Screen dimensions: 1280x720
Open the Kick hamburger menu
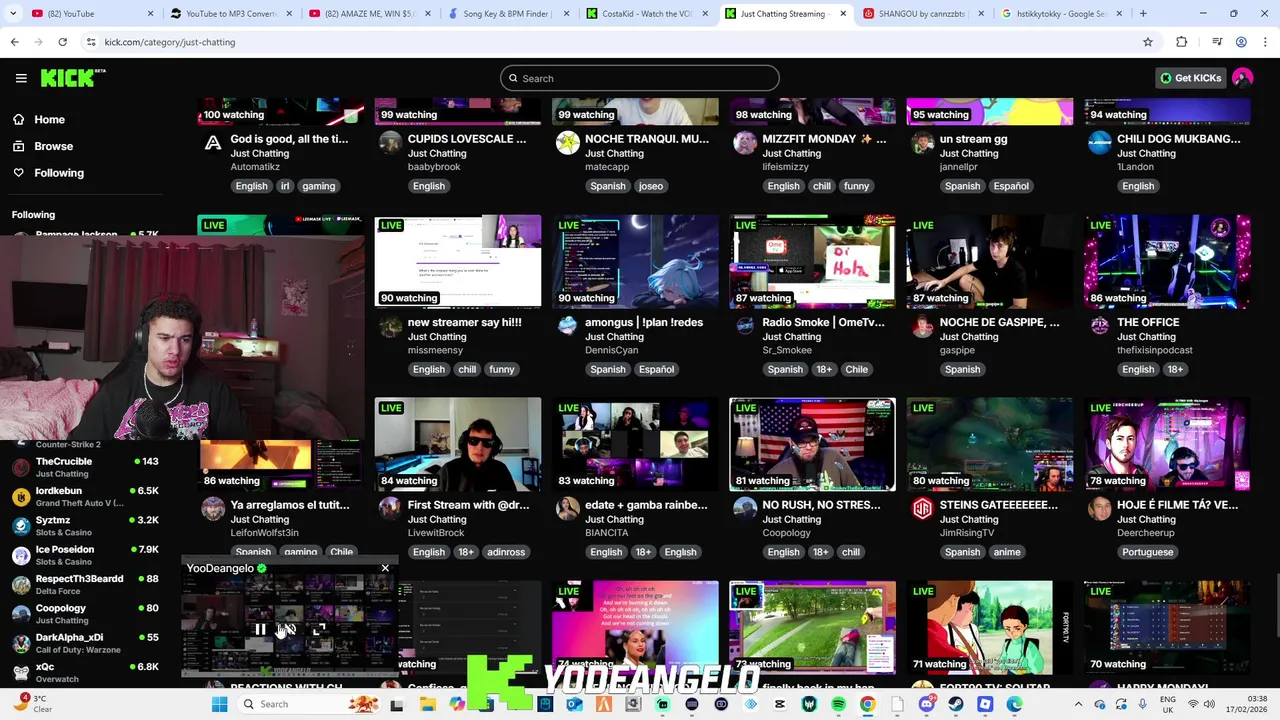pyautogui.click(x=21, y=78)
